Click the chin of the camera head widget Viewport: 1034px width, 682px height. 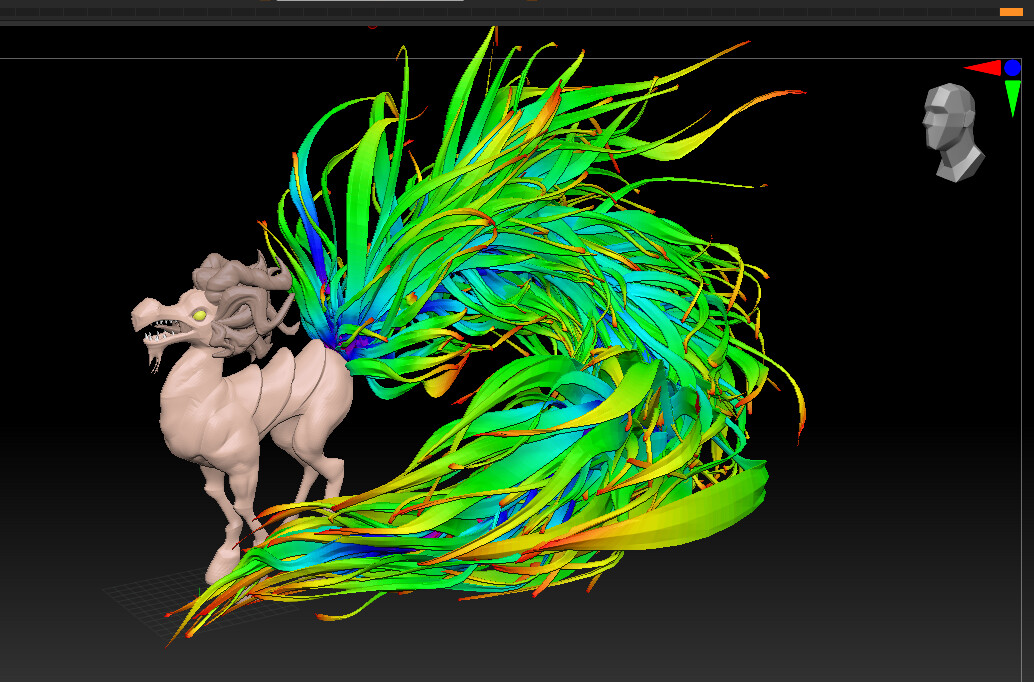tap(935, 148)
